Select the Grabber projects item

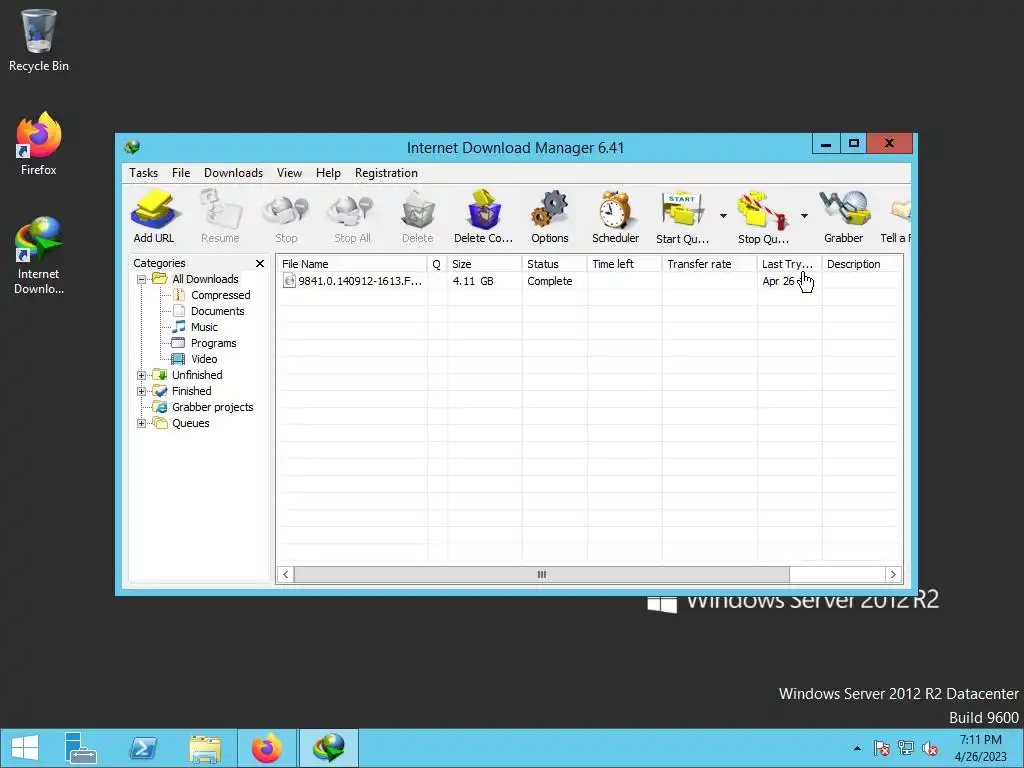tap(212, 408)
